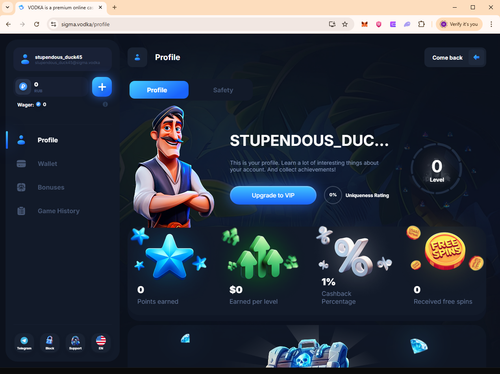Open Profile in the sidebar menu
This screenshot has height=374, width=500.
(x=48, y=140)
